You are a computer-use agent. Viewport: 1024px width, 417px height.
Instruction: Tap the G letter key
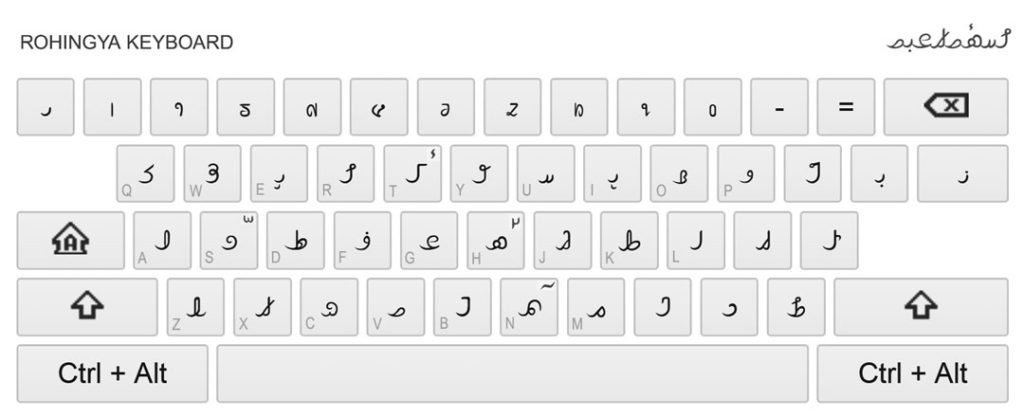[x=429, y=241]
